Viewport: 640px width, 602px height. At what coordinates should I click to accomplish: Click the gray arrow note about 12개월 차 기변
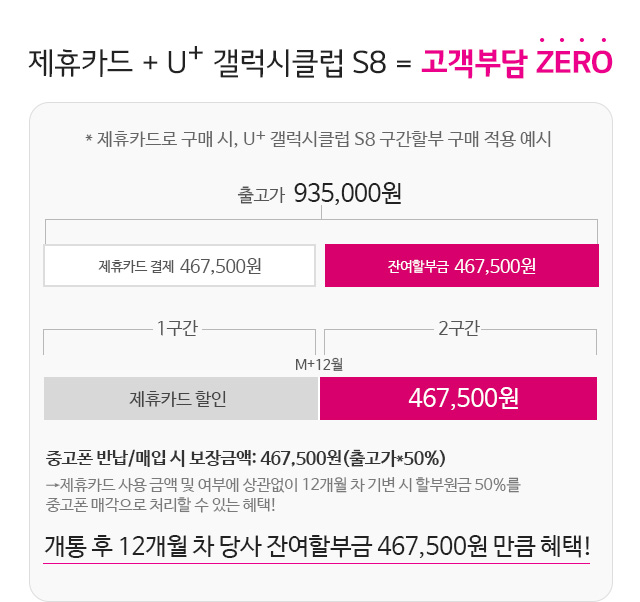[283, 485]
